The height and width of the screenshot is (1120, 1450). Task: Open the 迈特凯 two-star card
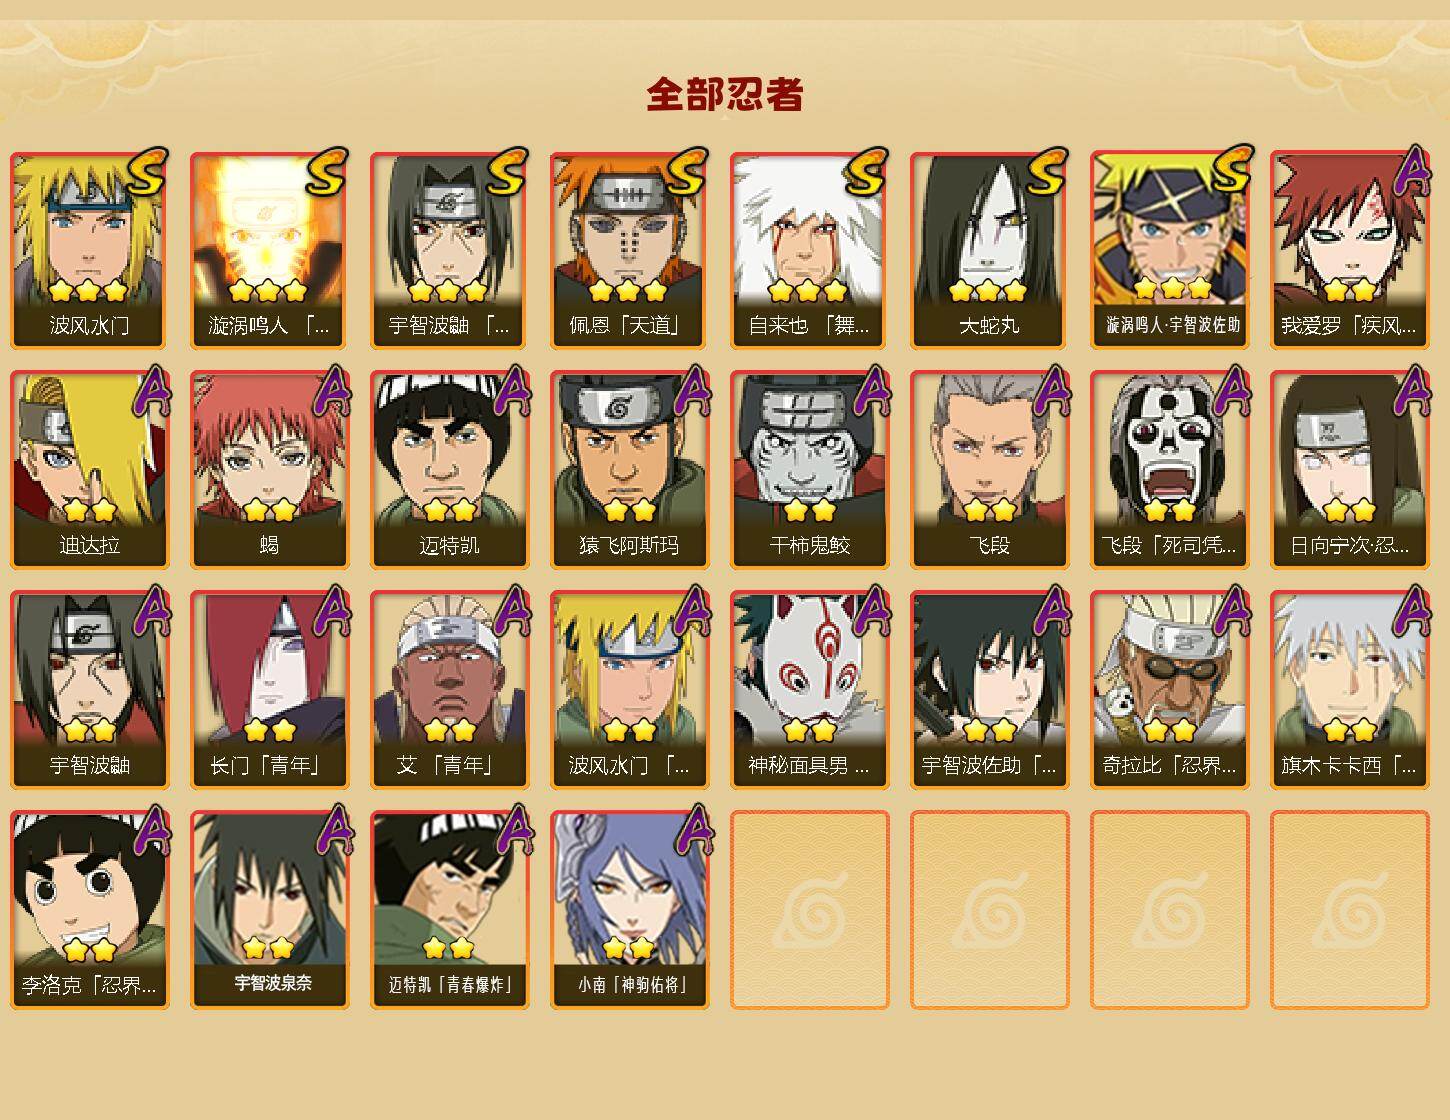449,470
